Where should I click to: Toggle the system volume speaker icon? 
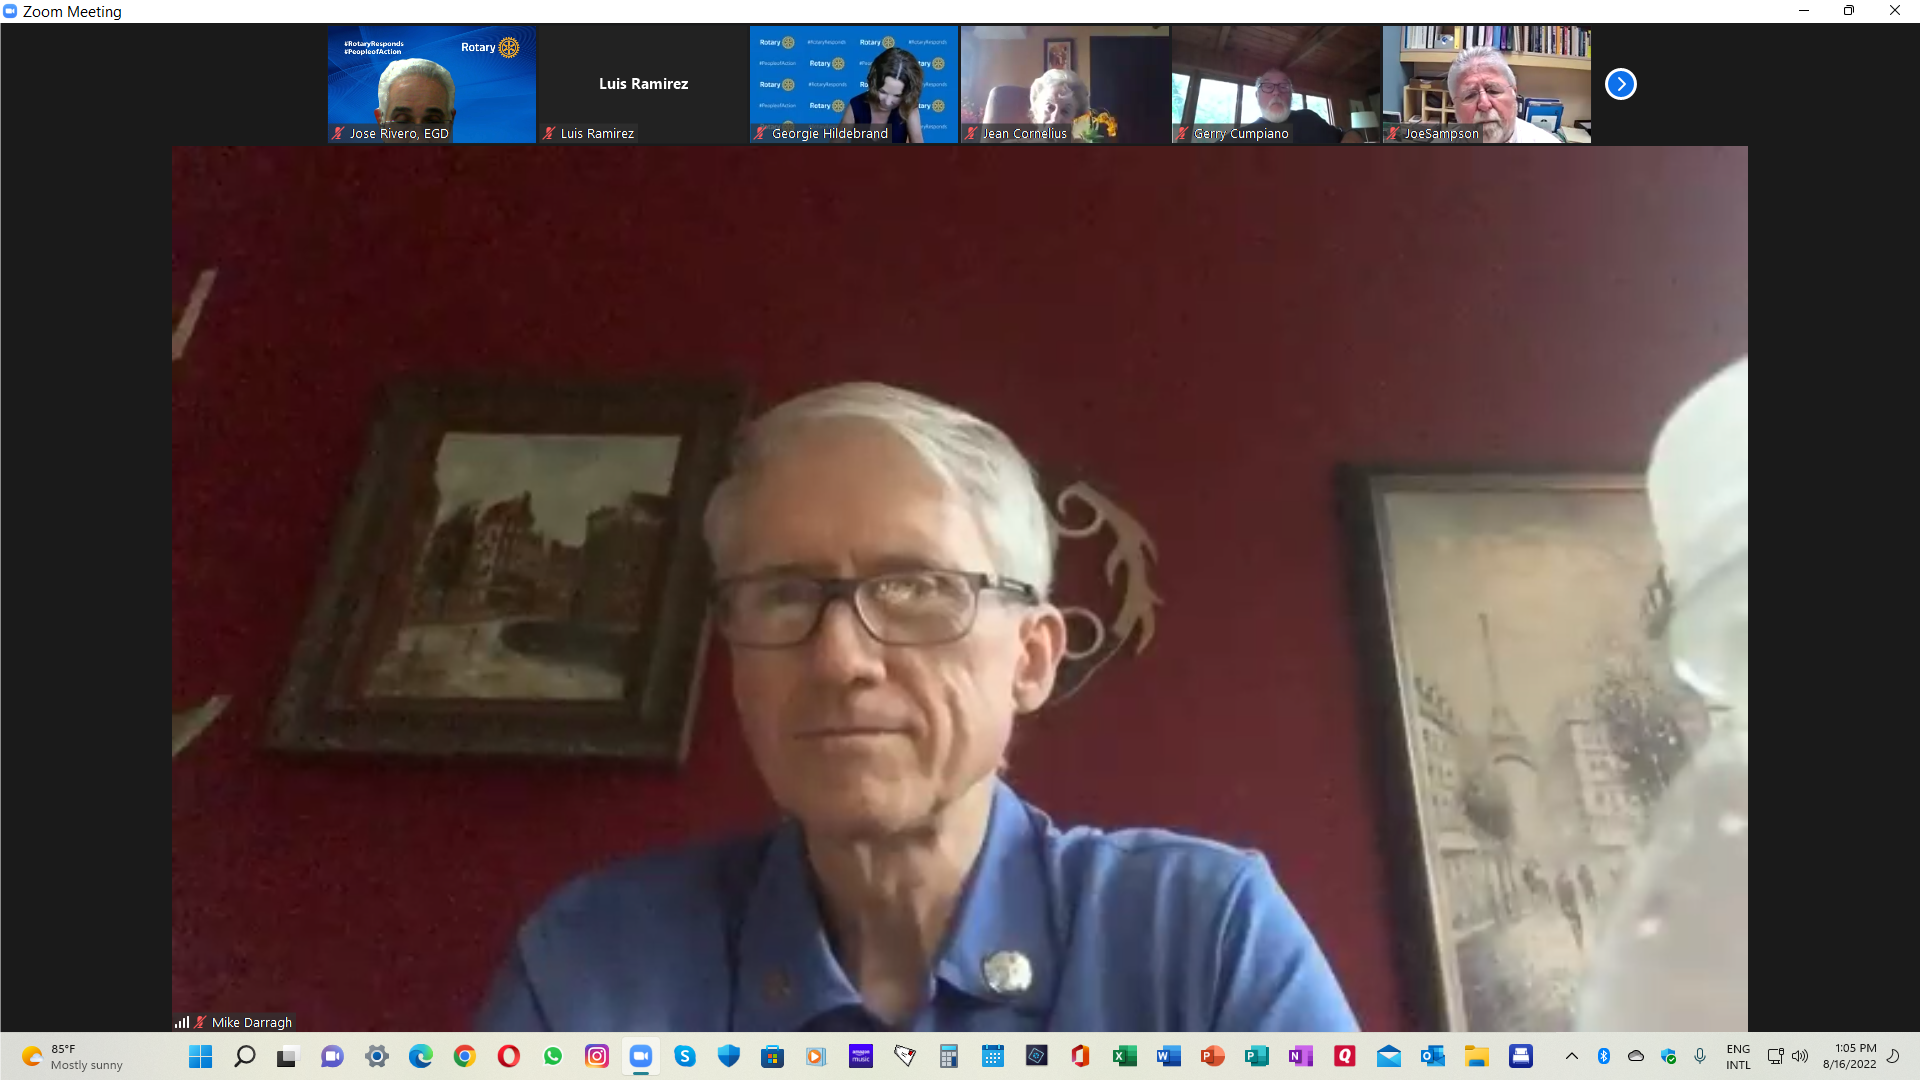coord(1800,1056)
